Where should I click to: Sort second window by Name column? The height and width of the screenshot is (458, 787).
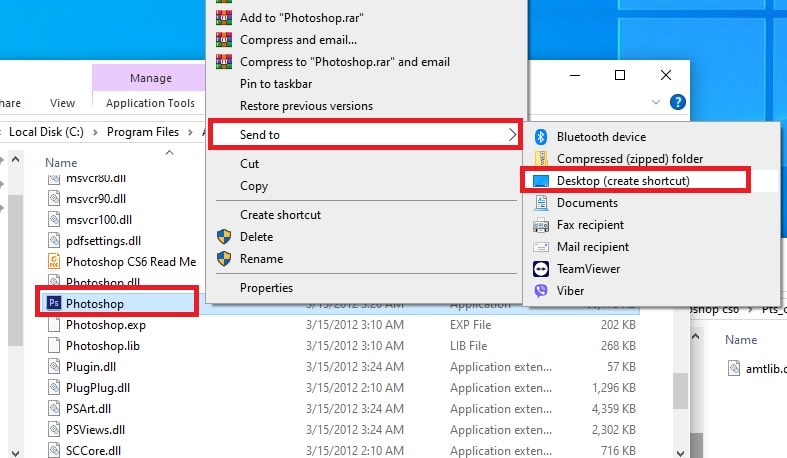741,340
